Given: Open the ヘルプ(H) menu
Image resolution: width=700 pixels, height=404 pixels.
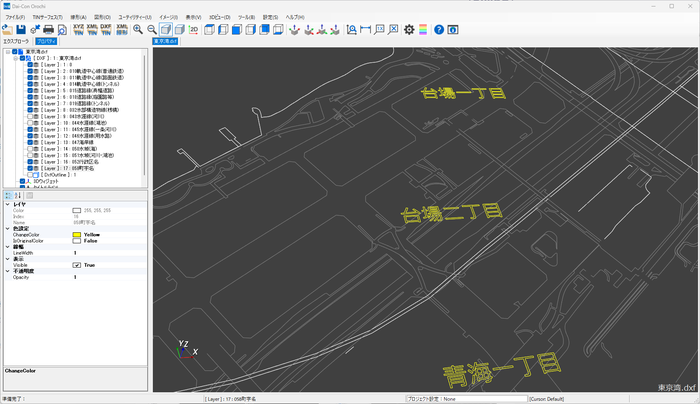Looking at the screenshot, I should tap(295, 17).
